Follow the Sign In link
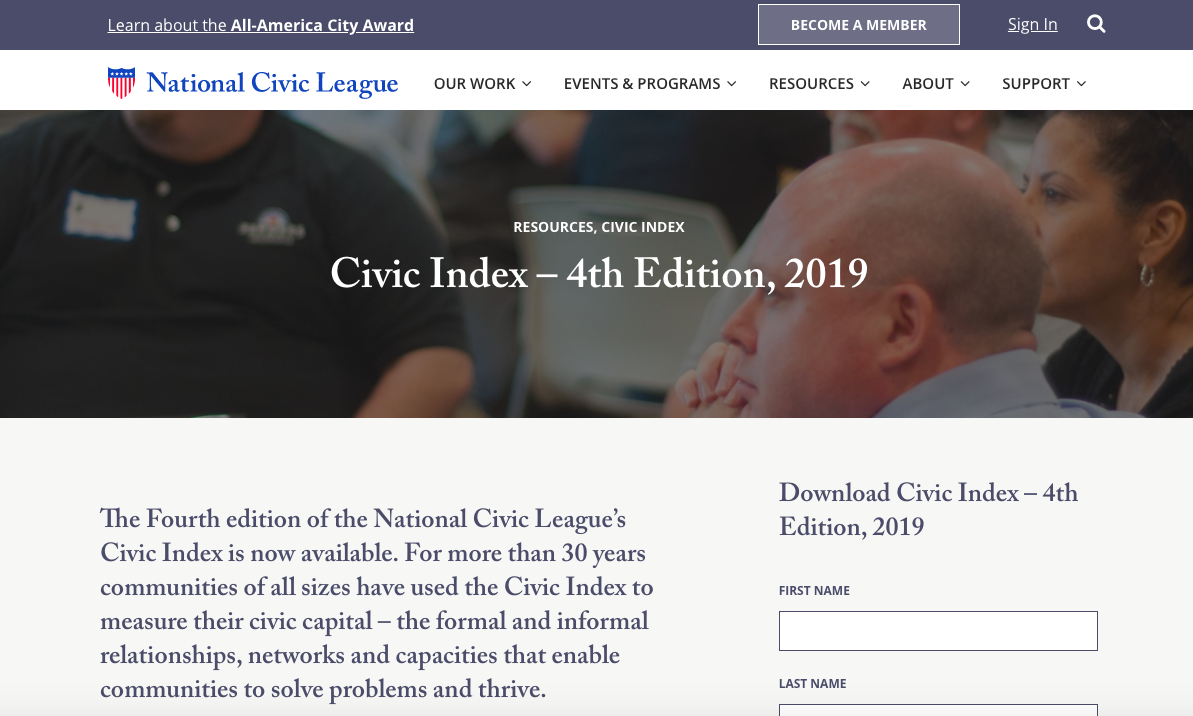 pyautogui.click(x=1032, y=24)
